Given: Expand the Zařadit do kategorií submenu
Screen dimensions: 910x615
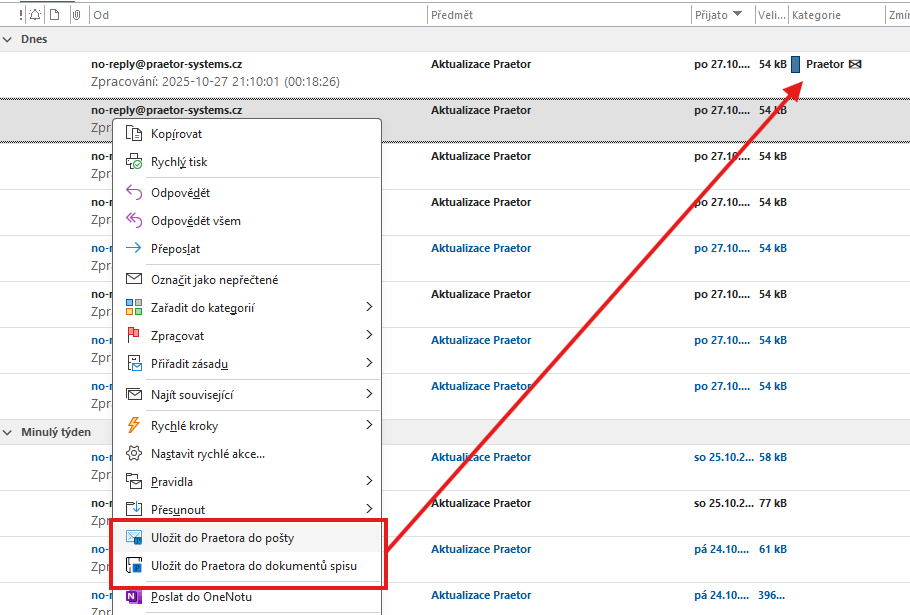Looking at the screenshot, I should 369,307.
